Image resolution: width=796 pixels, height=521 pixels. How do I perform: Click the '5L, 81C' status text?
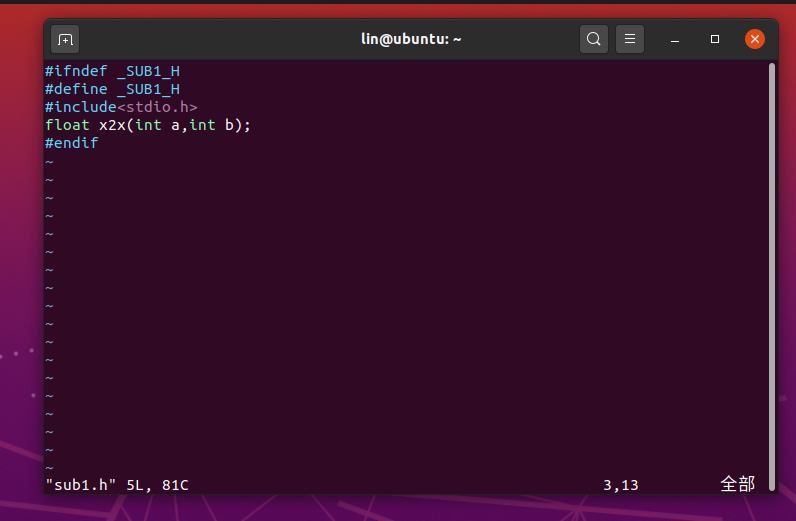point(157,485)
